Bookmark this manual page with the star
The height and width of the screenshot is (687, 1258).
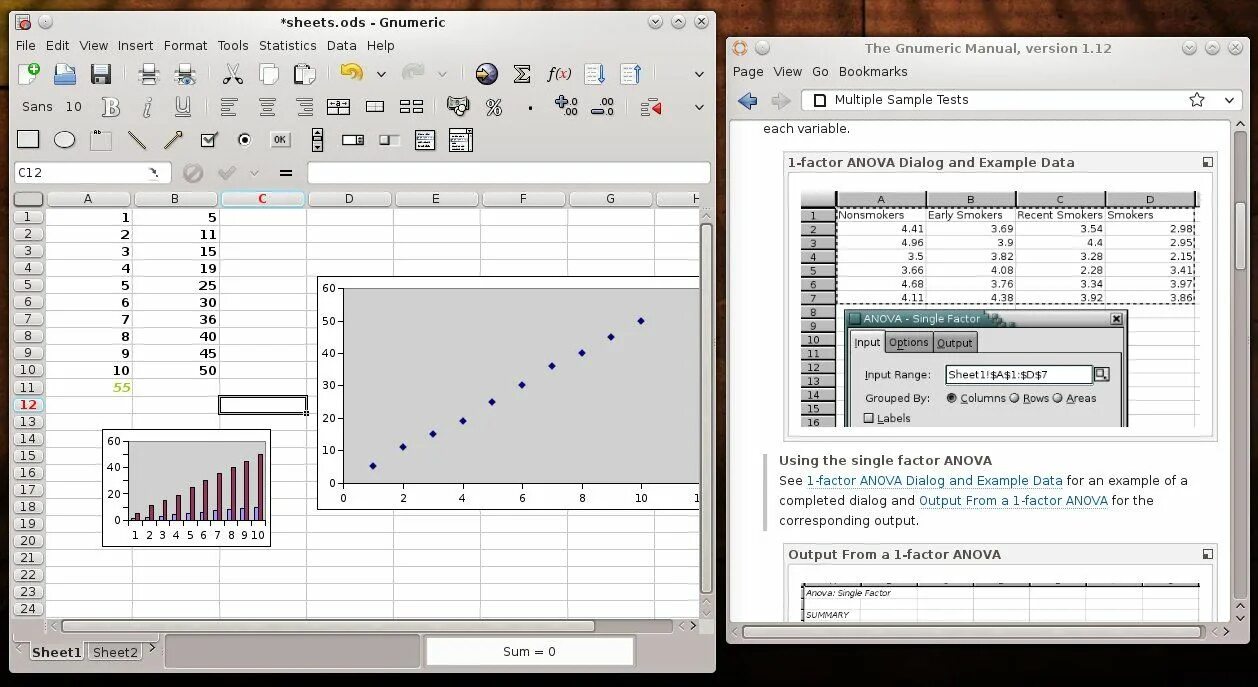pos(1197,100)
